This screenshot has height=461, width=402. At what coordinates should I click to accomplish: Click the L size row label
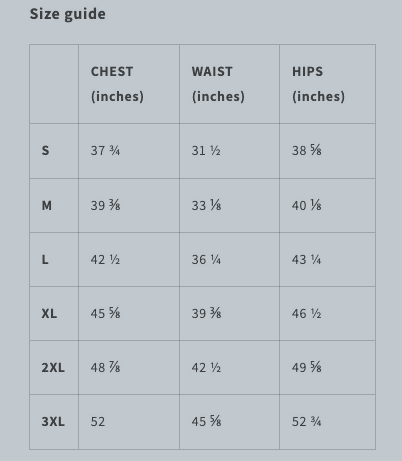45,260
